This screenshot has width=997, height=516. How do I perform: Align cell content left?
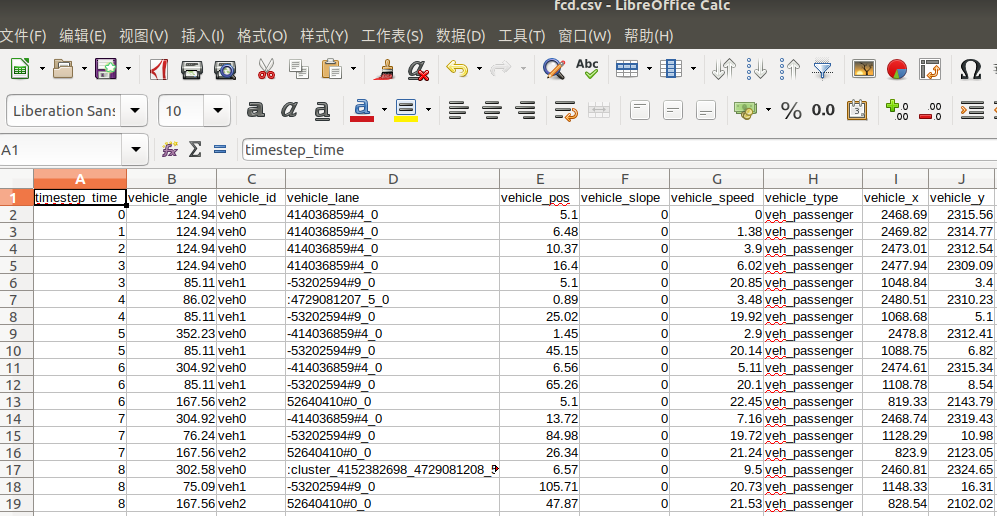(458, 111)
